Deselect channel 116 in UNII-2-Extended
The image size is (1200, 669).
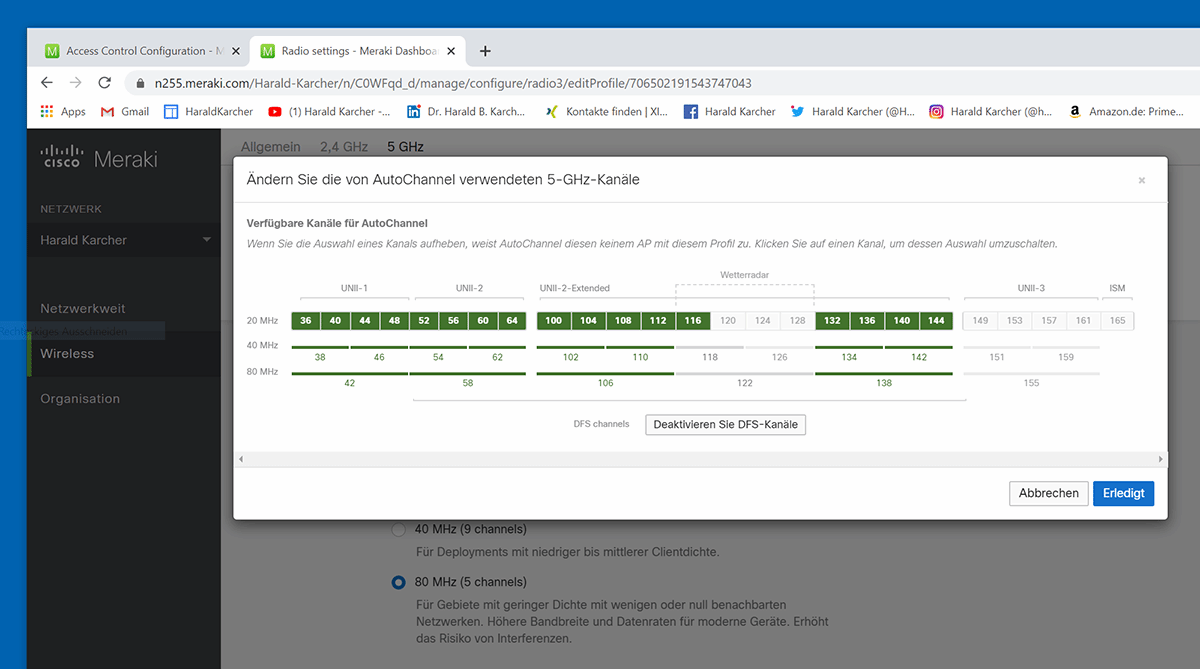[x=692, y=320]
